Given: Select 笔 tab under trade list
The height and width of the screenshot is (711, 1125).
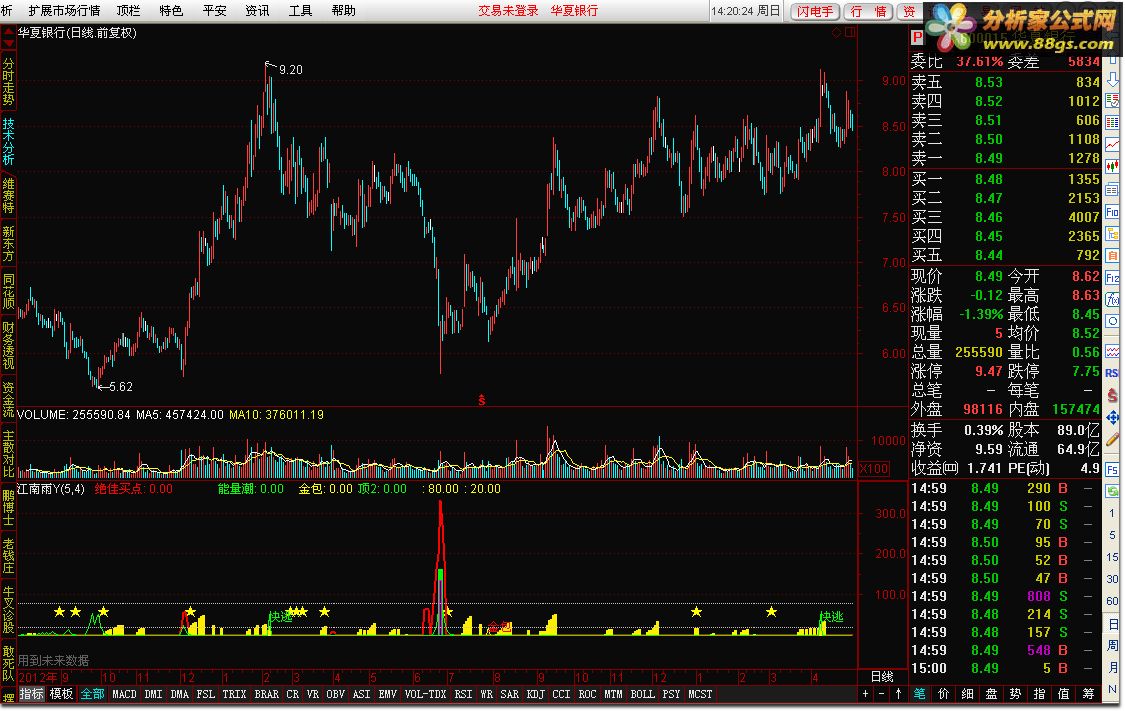Looking at the screenshot, I should click(919, 694).
